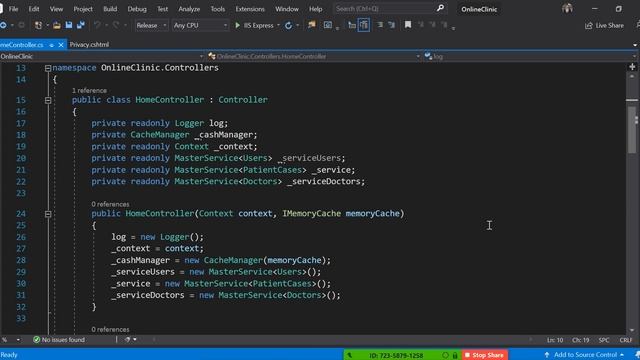Collapse the HomeController constructor block

[48, 213]
